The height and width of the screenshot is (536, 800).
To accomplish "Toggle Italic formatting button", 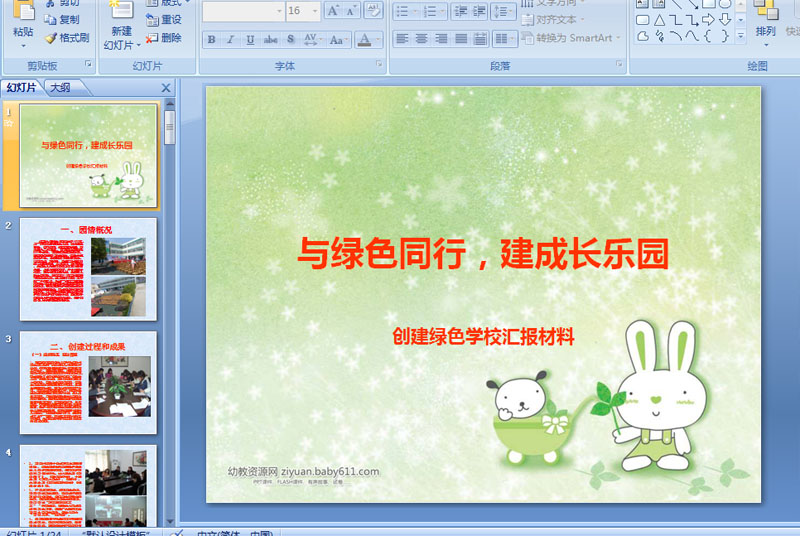I will pos(231,39).
